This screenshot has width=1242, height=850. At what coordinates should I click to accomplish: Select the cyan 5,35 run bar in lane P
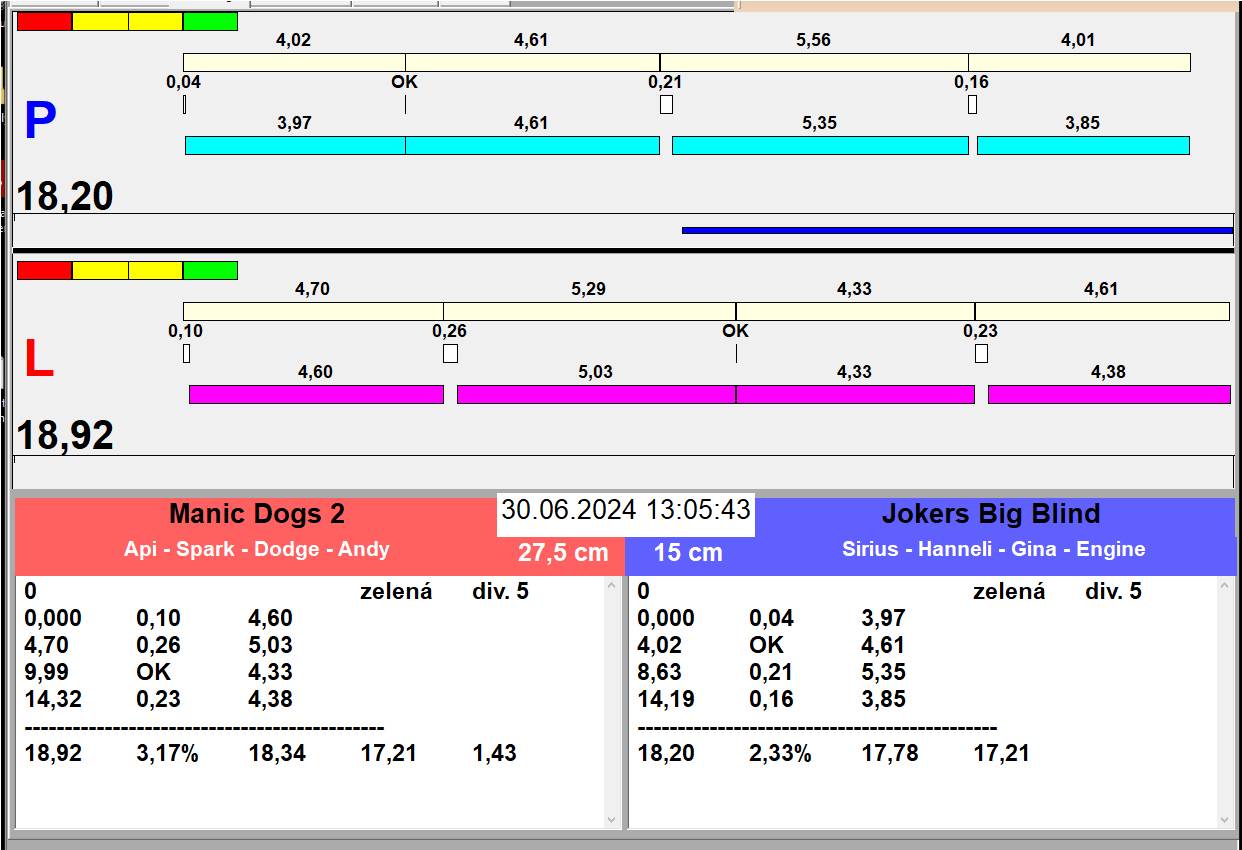click(x=820, y=146)
